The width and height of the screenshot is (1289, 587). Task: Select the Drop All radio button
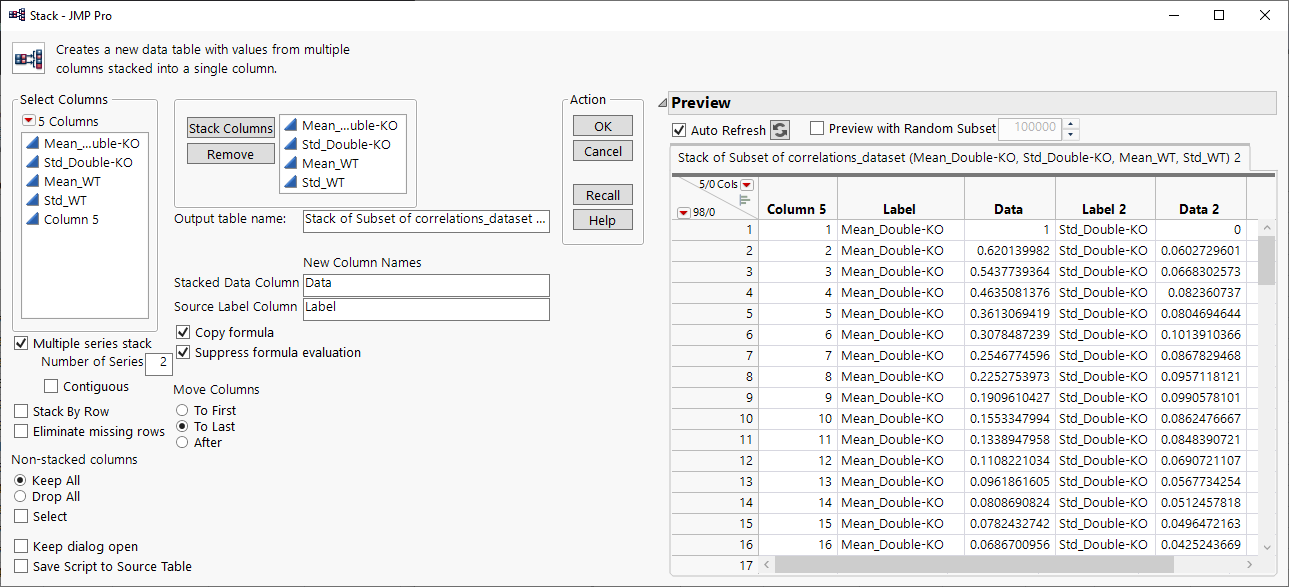(x=21, y=497)
